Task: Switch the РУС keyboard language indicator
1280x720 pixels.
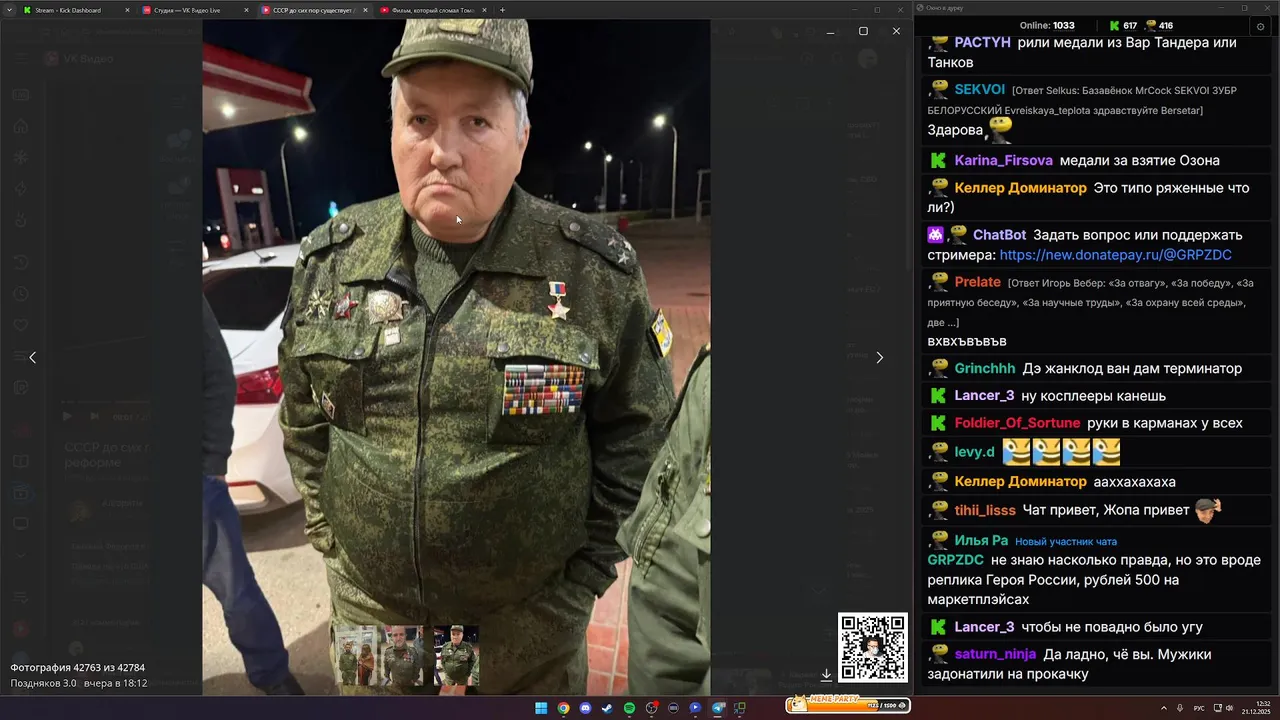Action: 1199,708
